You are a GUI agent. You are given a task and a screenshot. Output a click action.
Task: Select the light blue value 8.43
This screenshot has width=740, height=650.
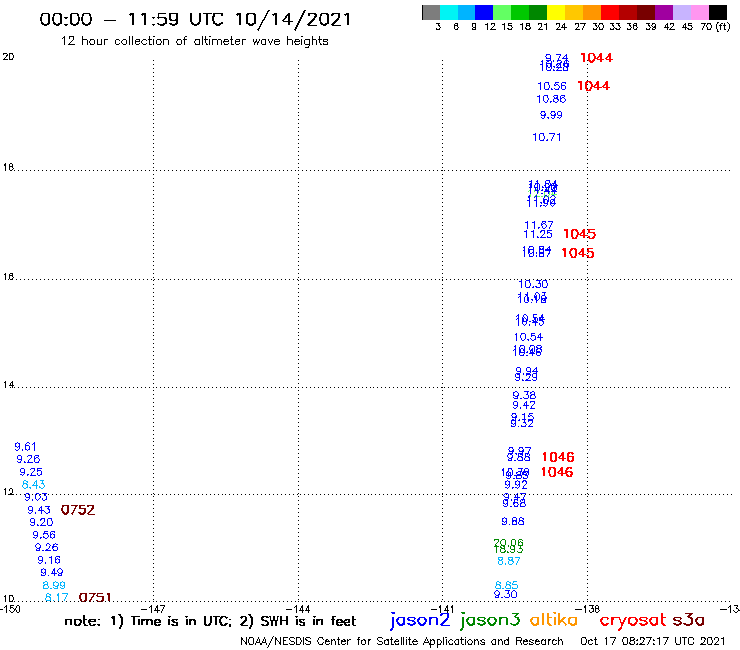click(34, 484)
